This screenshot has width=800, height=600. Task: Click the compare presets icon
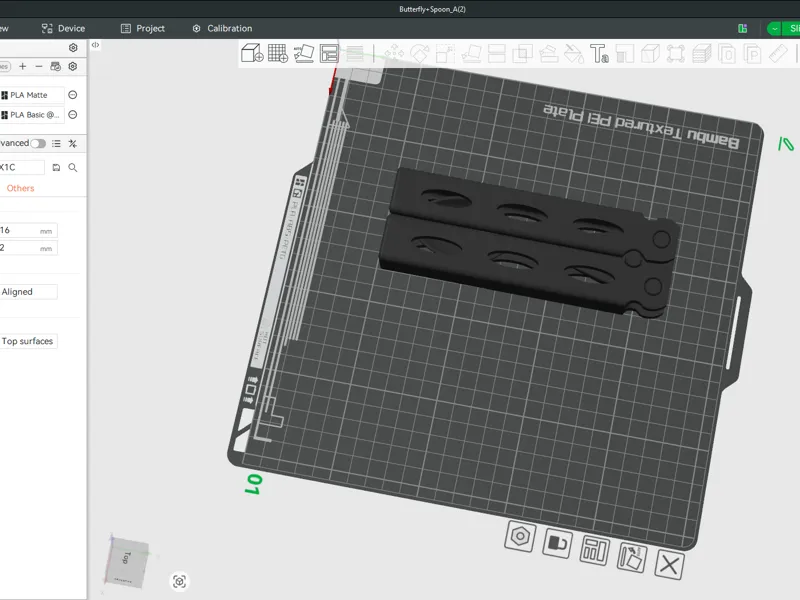(x=73, y=143)
